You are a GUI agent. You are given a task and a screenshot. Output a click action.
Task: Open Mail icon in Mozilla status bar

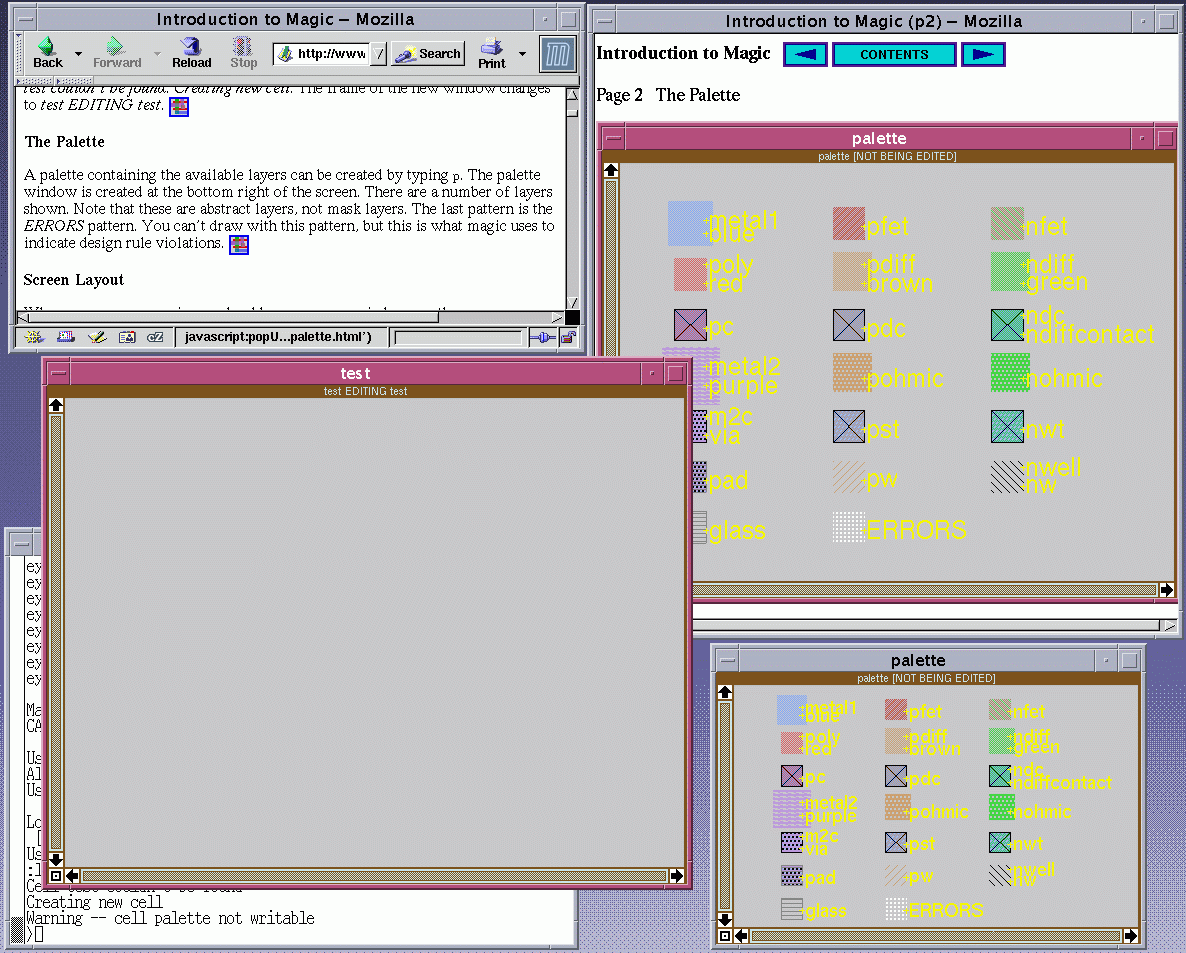pyautogui.click(x=66, y=337)
